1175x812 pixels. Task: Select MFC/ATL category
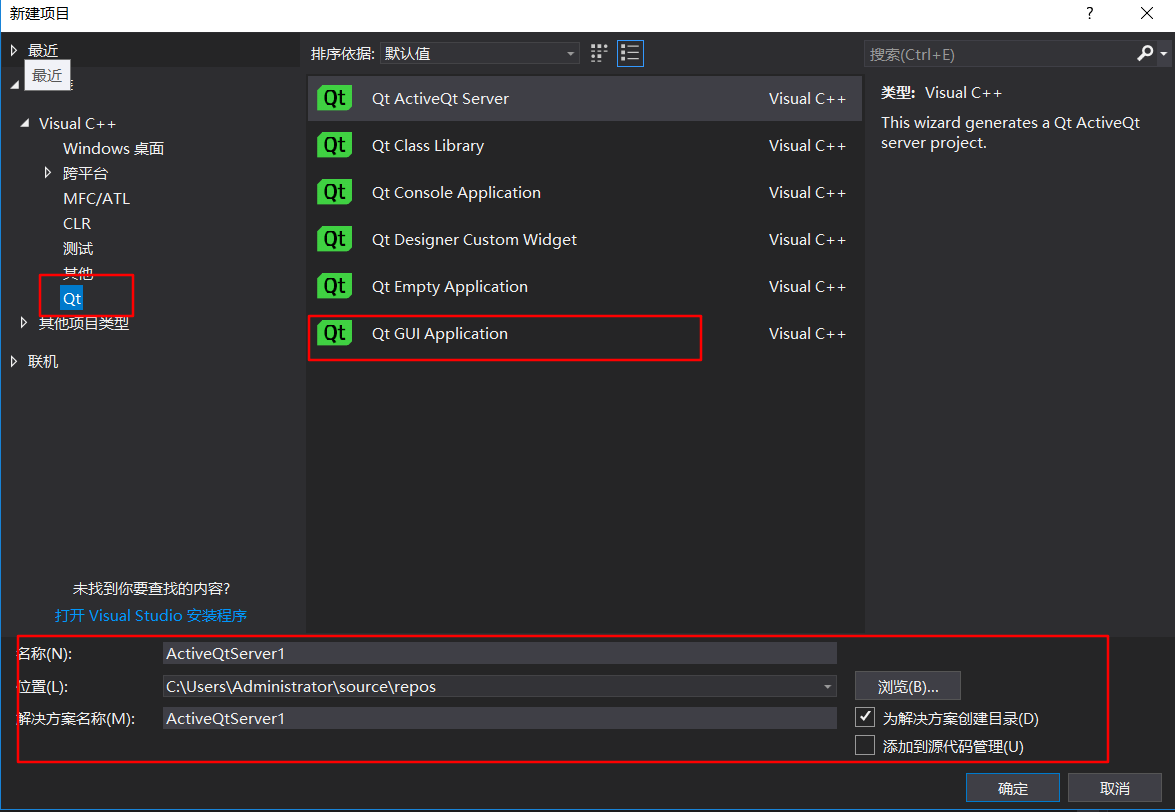[x=97, y=199]
